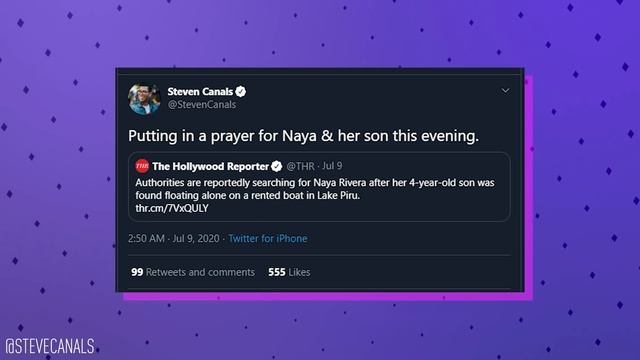This screenshot has height=360, width=640.
Task: Open The Hollywood Reporter account name
Action: (210, 166)
